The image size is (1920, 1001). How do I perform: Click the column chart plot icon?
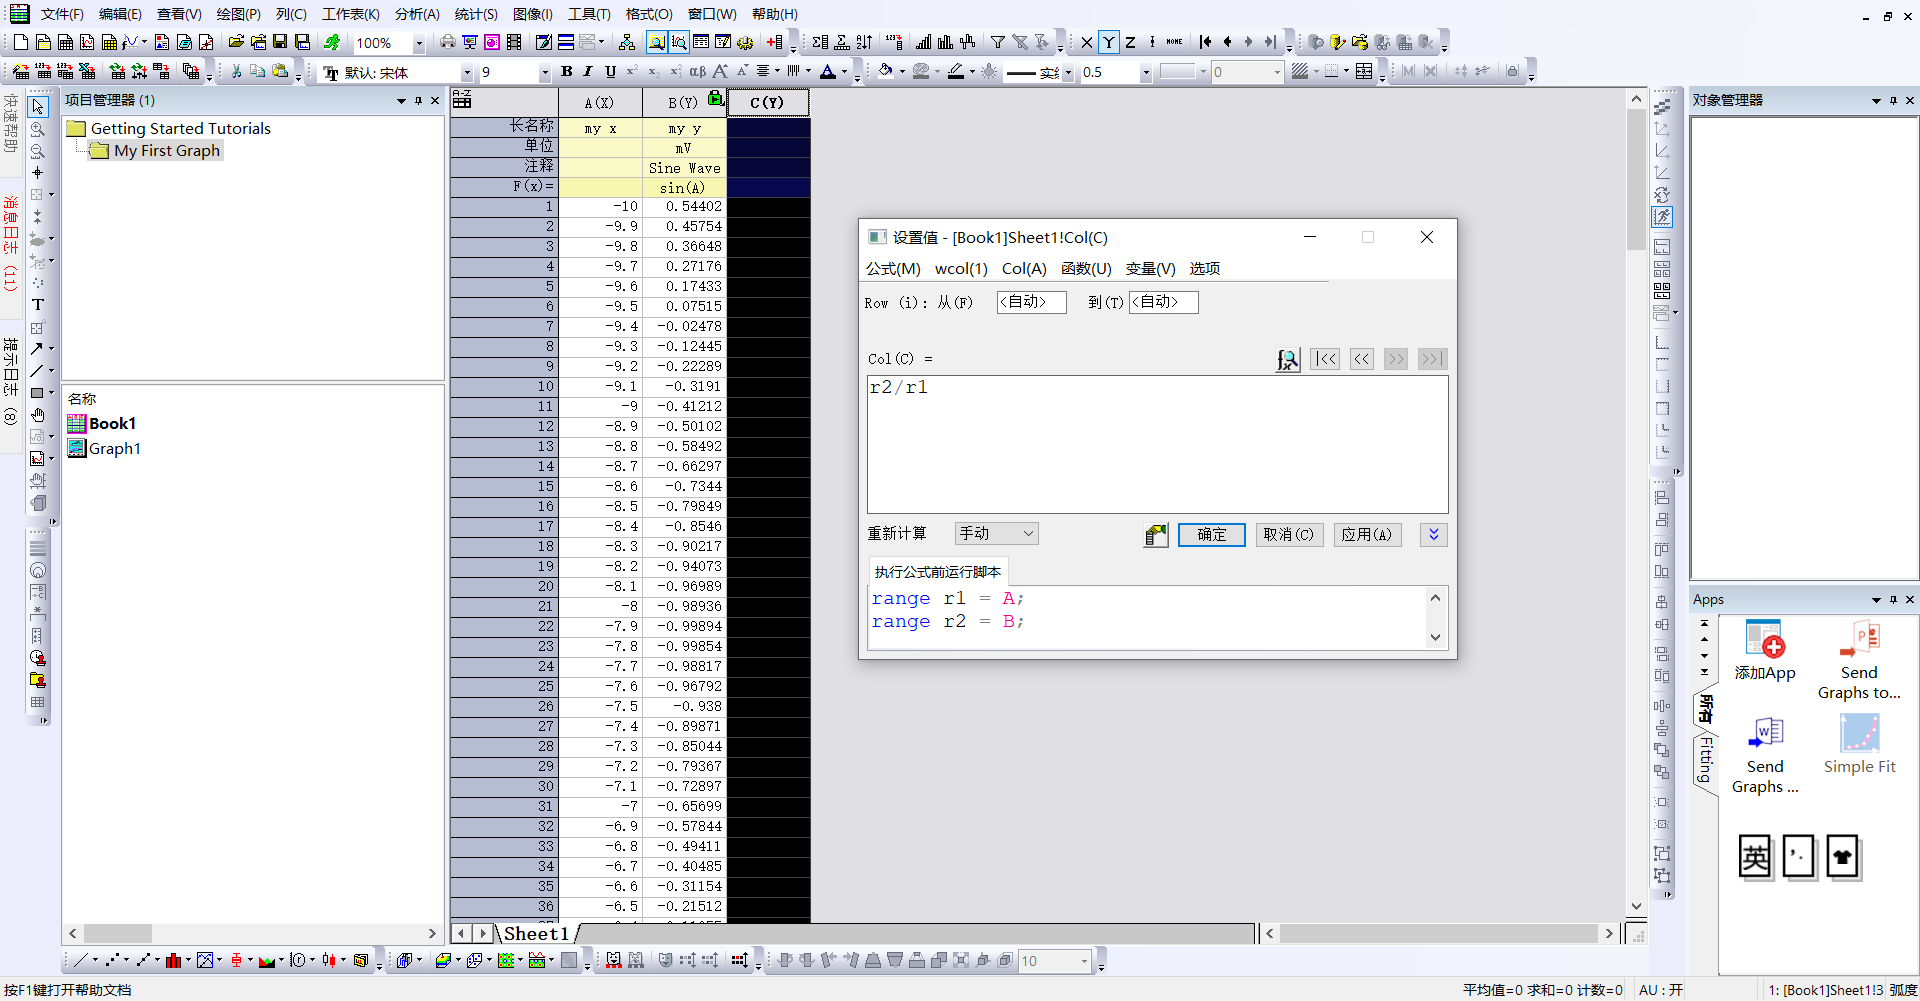pos(174,960)
